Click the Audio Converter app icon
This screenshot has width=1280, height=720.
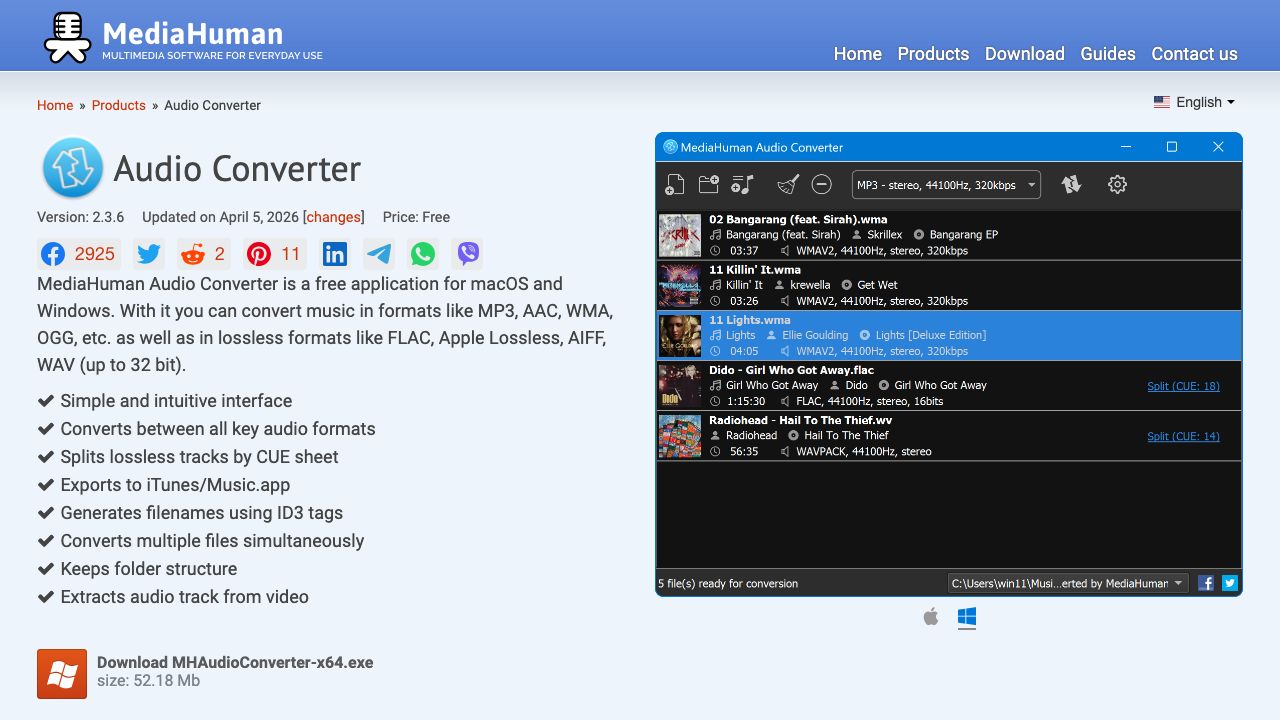point(73,168)
